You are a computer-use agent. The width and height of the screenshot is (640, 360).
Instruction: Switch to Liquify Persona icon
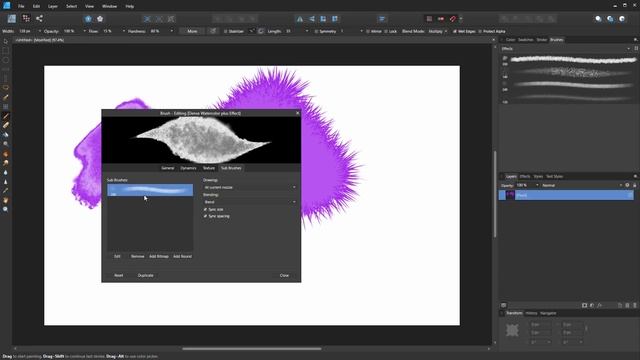[26, 18]
